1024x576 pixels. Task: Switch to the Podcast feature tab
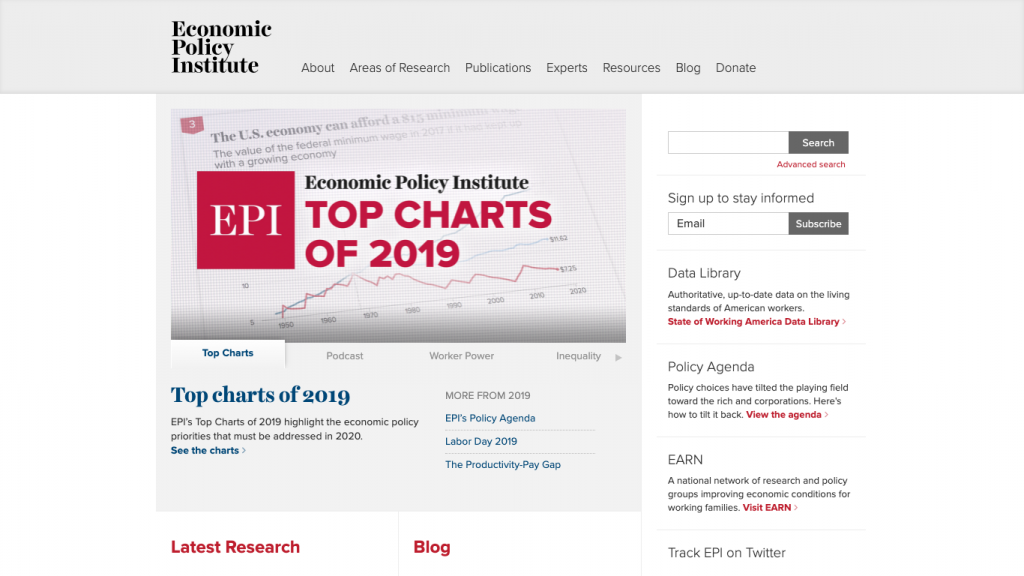click(345, 356)
